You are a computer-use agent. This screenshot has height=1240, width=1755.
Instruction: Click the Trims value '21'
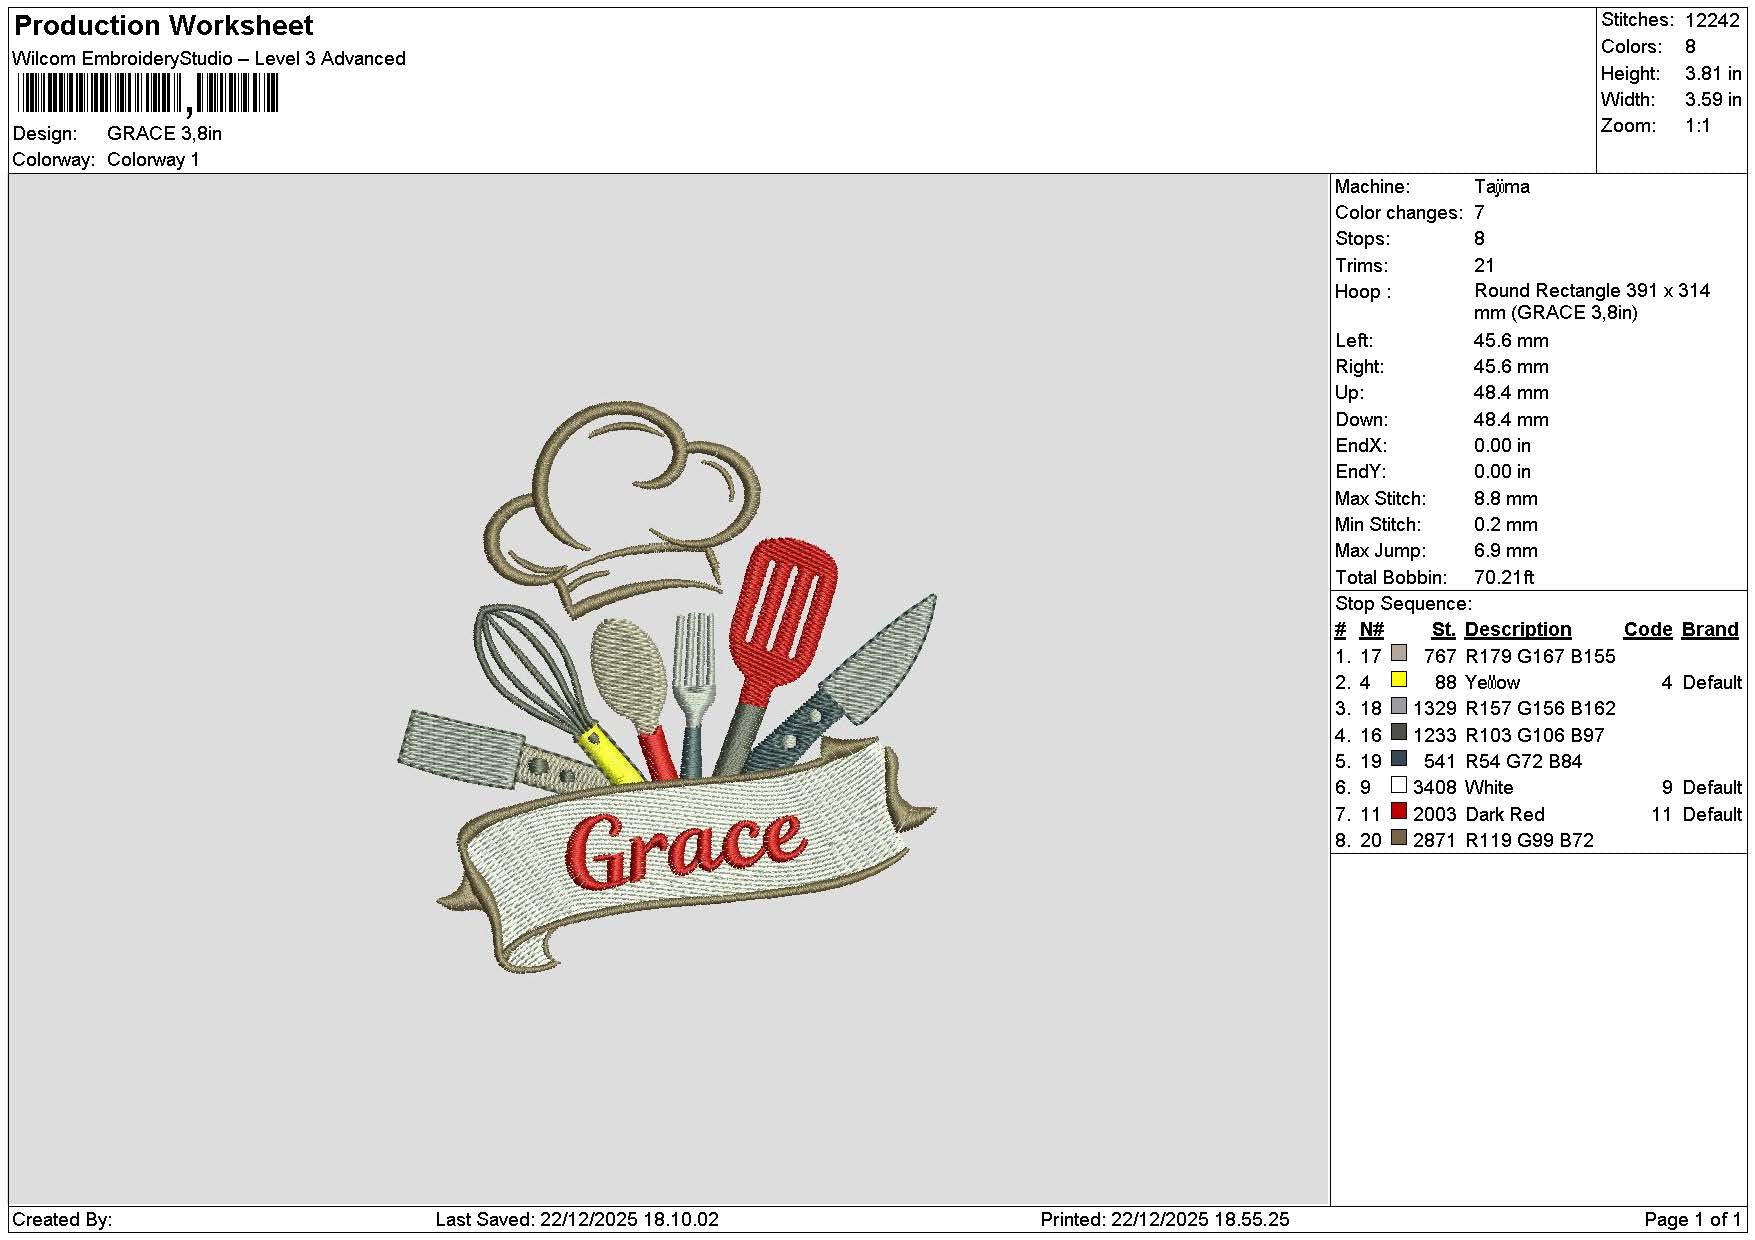coord(1484,266)
